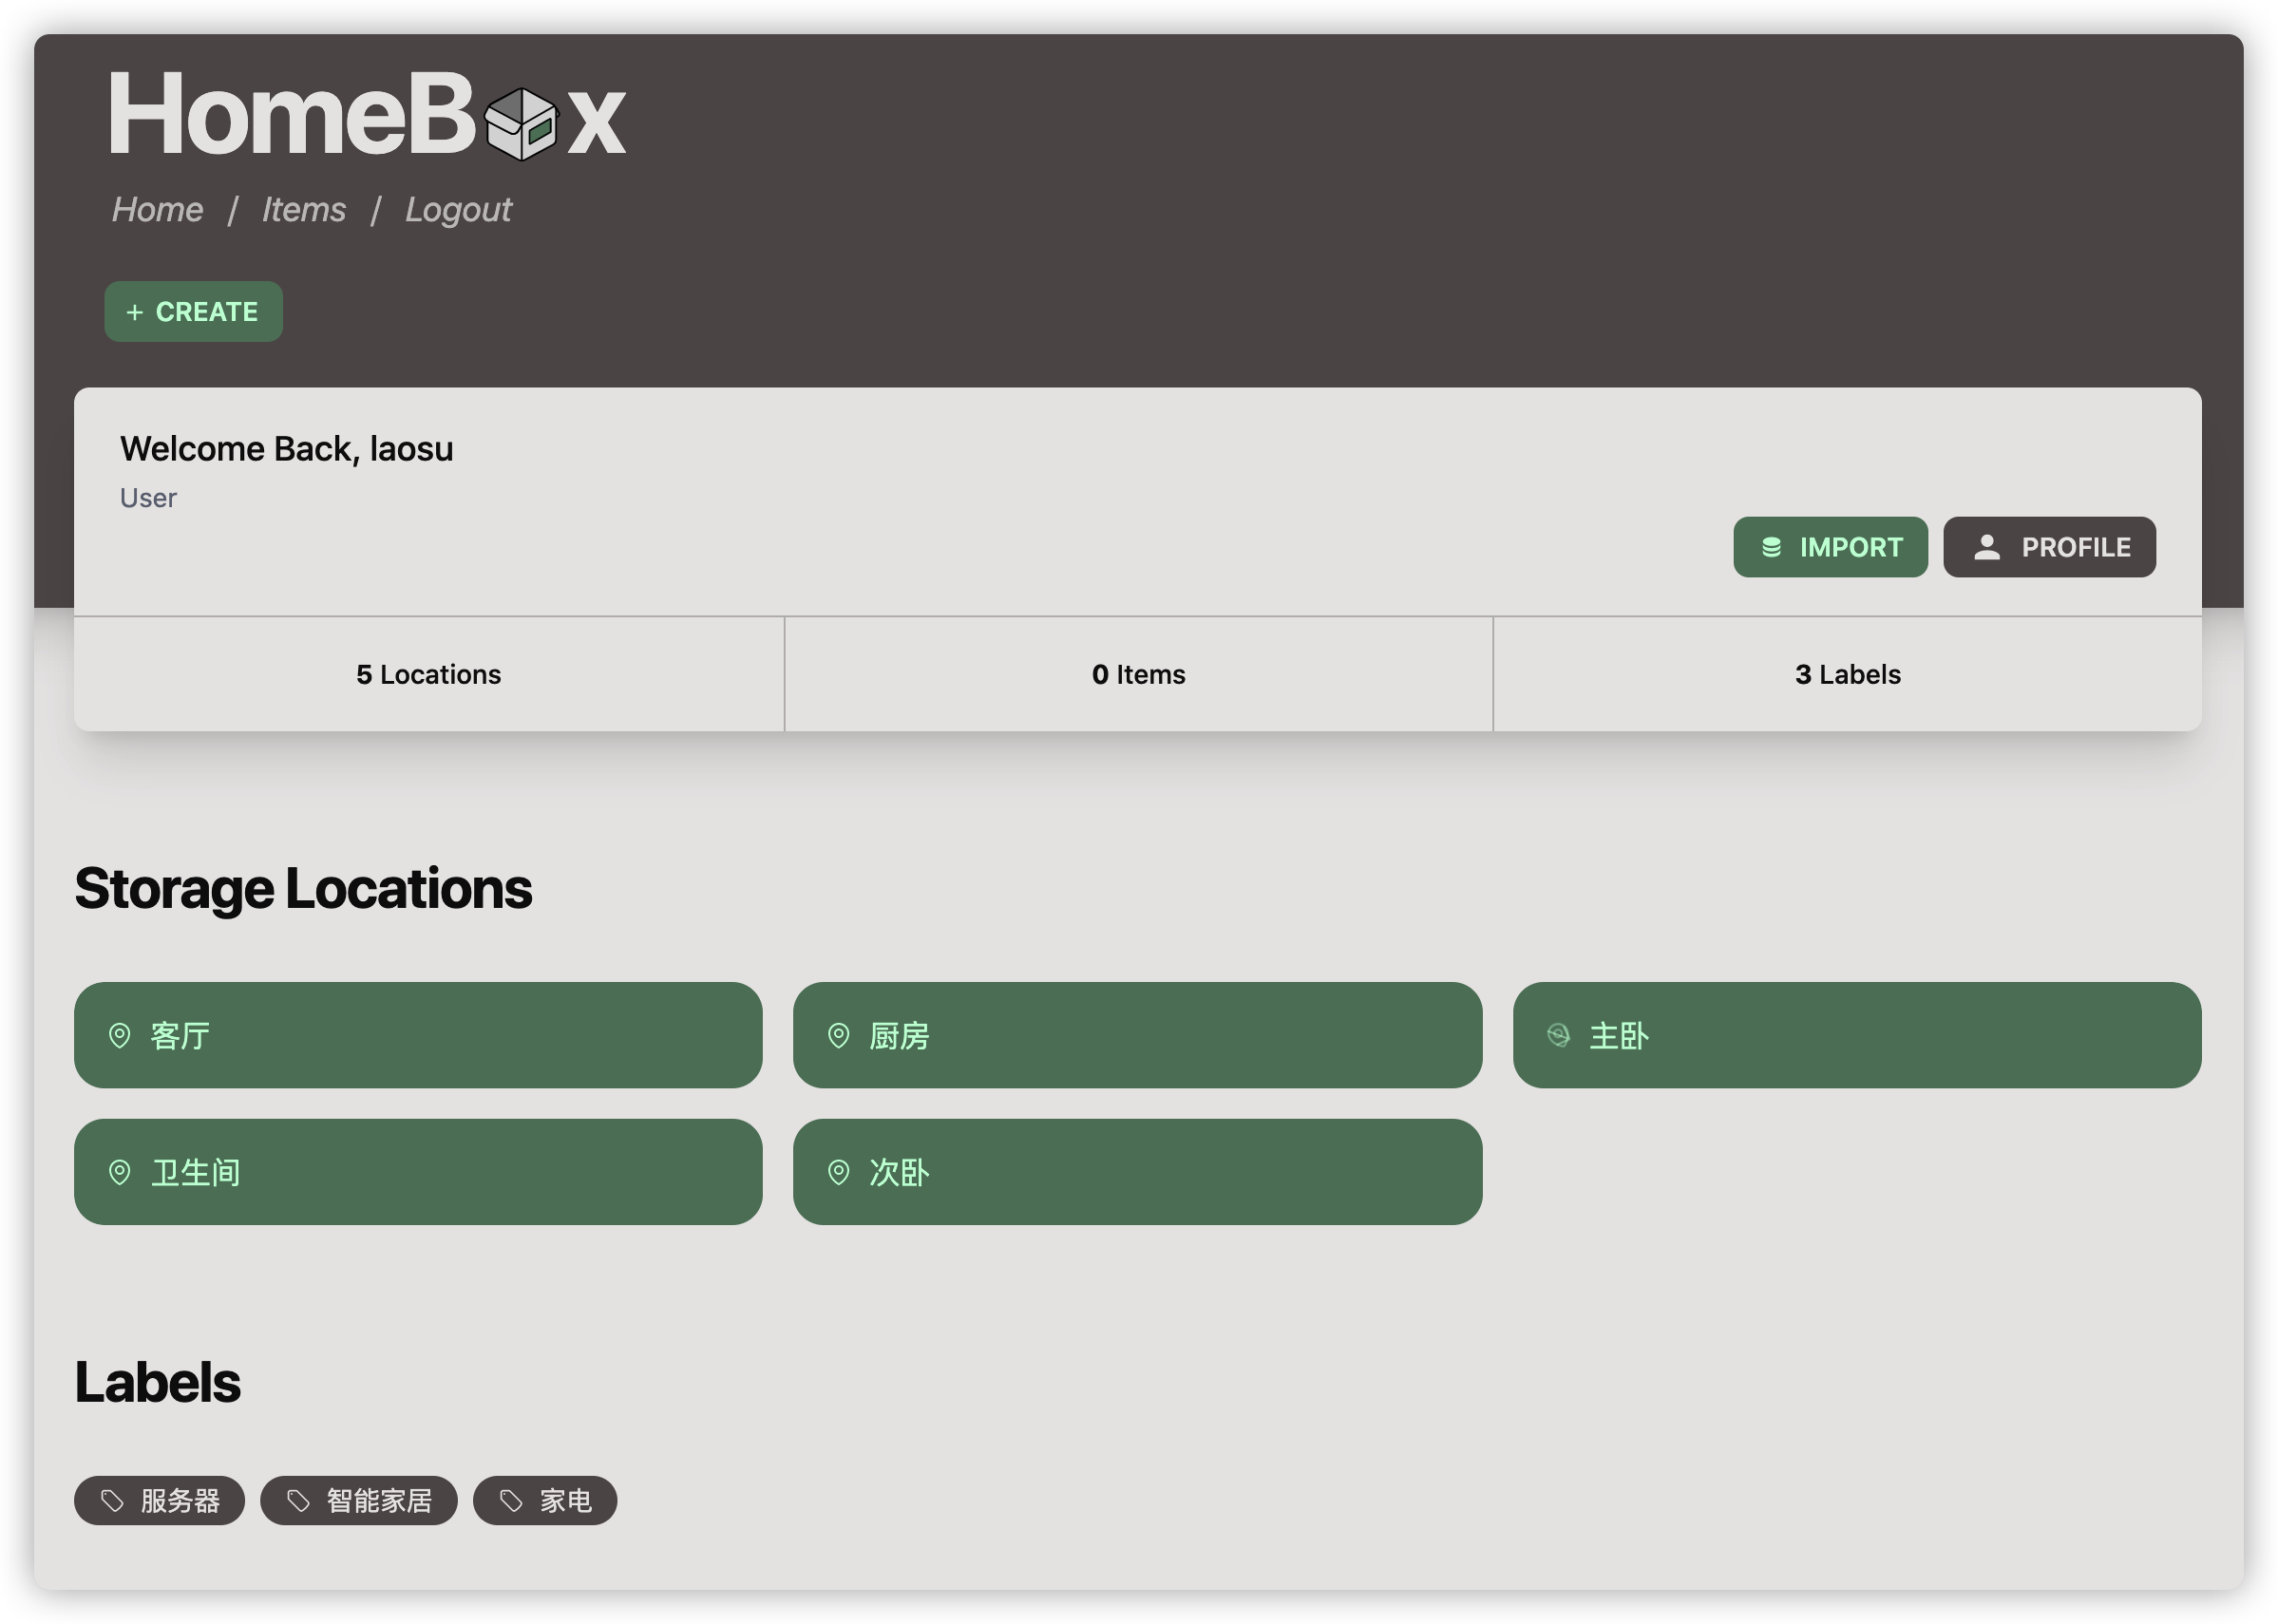2278x1624 pixels.
Task: Click the HomeBox box logo icon
Action: point(520,124)
